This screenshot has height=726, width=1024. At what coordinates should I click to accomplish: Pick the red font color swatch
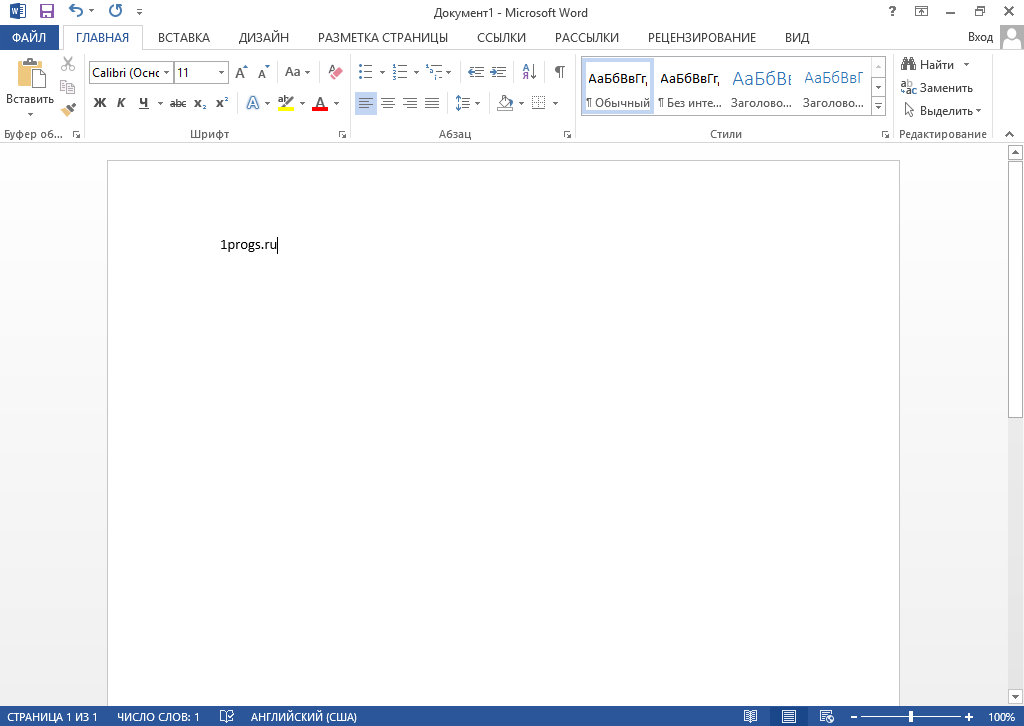(x=318, y=103)
